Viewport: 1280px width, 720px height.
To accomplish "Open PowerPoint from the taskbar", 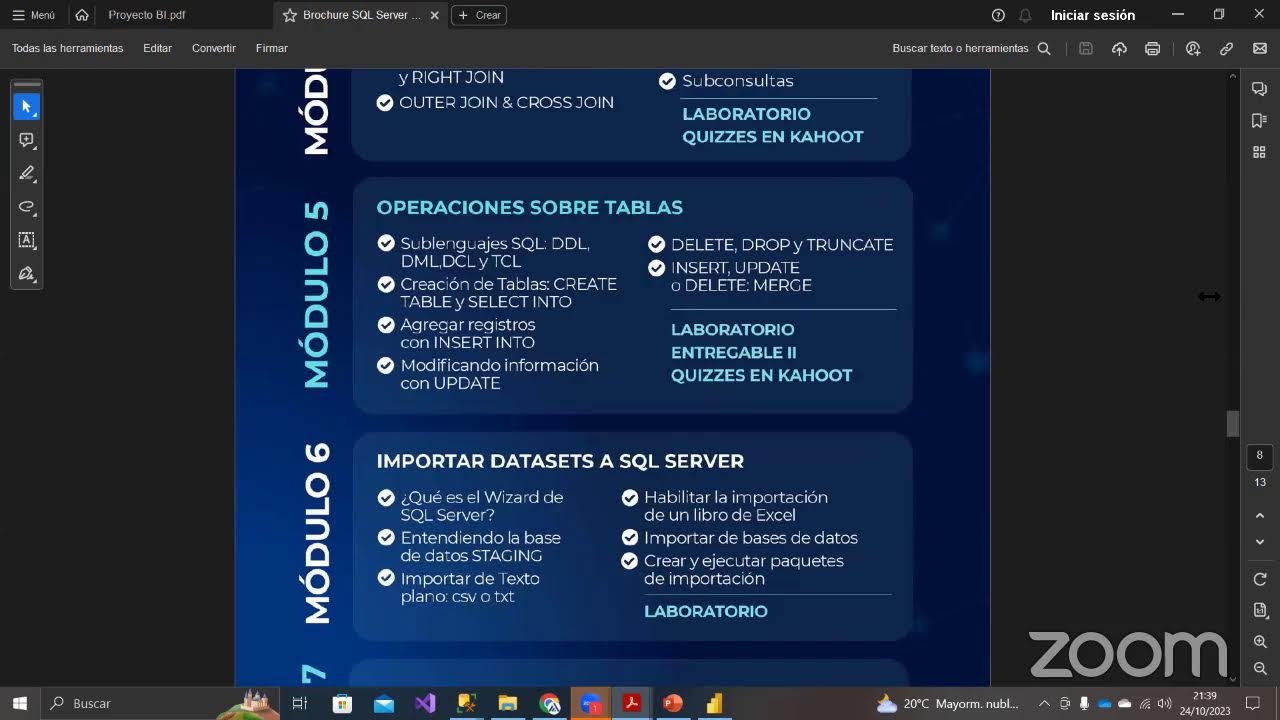I will 673,703.
